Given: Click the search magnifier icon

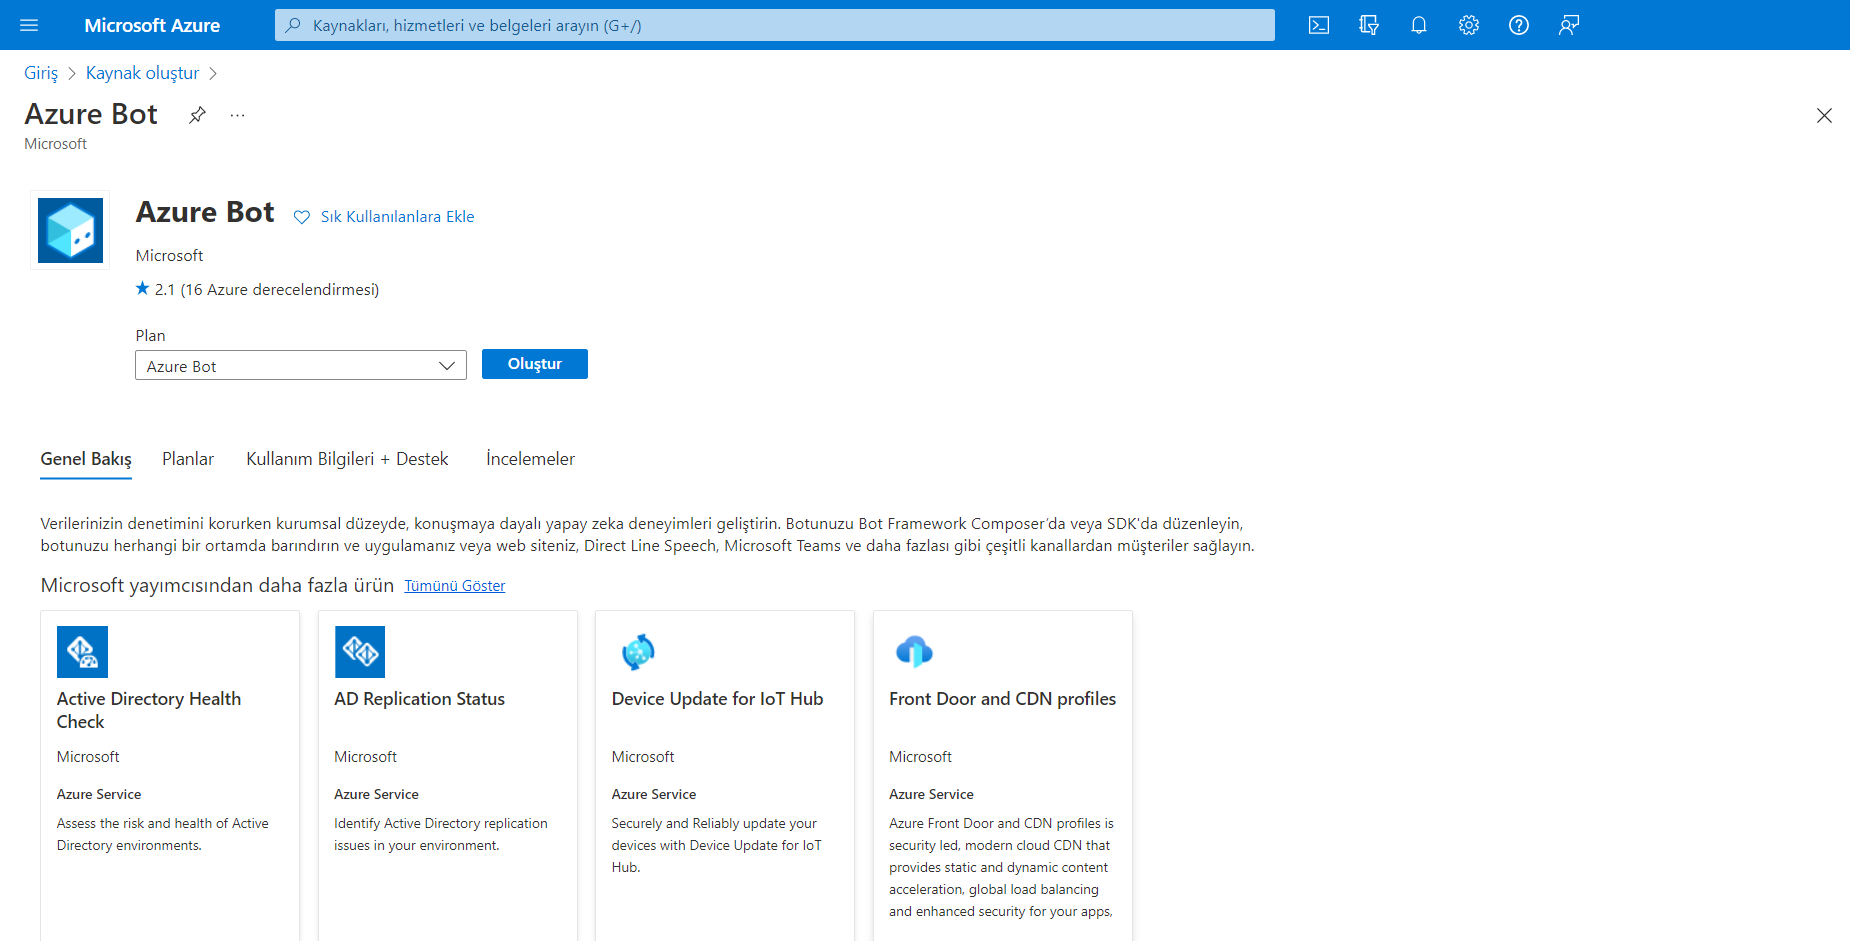Looking at the screenshot, I should [x=293, y=25].
